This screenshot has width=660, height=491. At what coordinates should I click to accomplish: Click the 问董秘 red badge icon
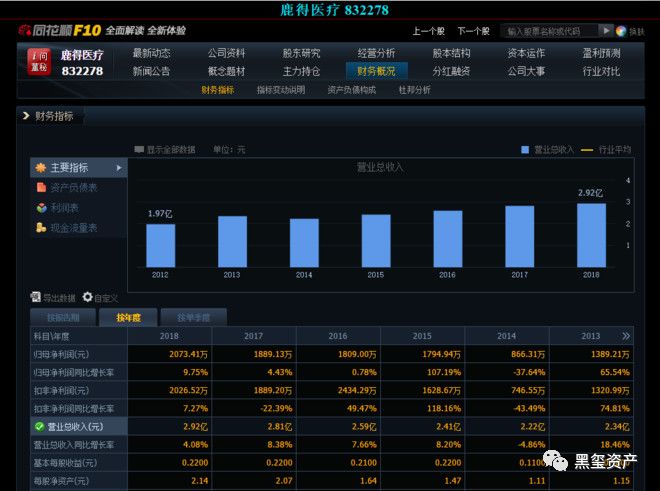point(39,62)
